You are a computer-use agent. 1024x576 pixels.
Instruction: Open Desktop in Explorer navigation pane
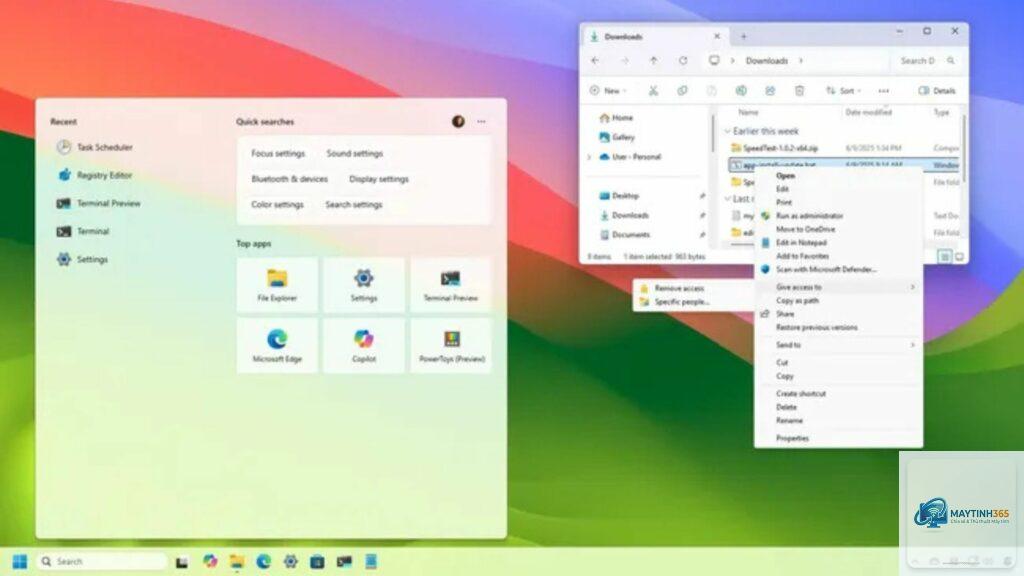(x=618, y=195)
